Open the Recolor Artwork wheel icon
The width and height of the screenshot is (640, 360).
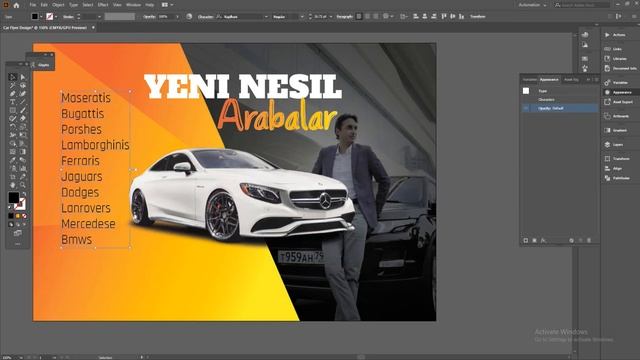click(189, 16)
